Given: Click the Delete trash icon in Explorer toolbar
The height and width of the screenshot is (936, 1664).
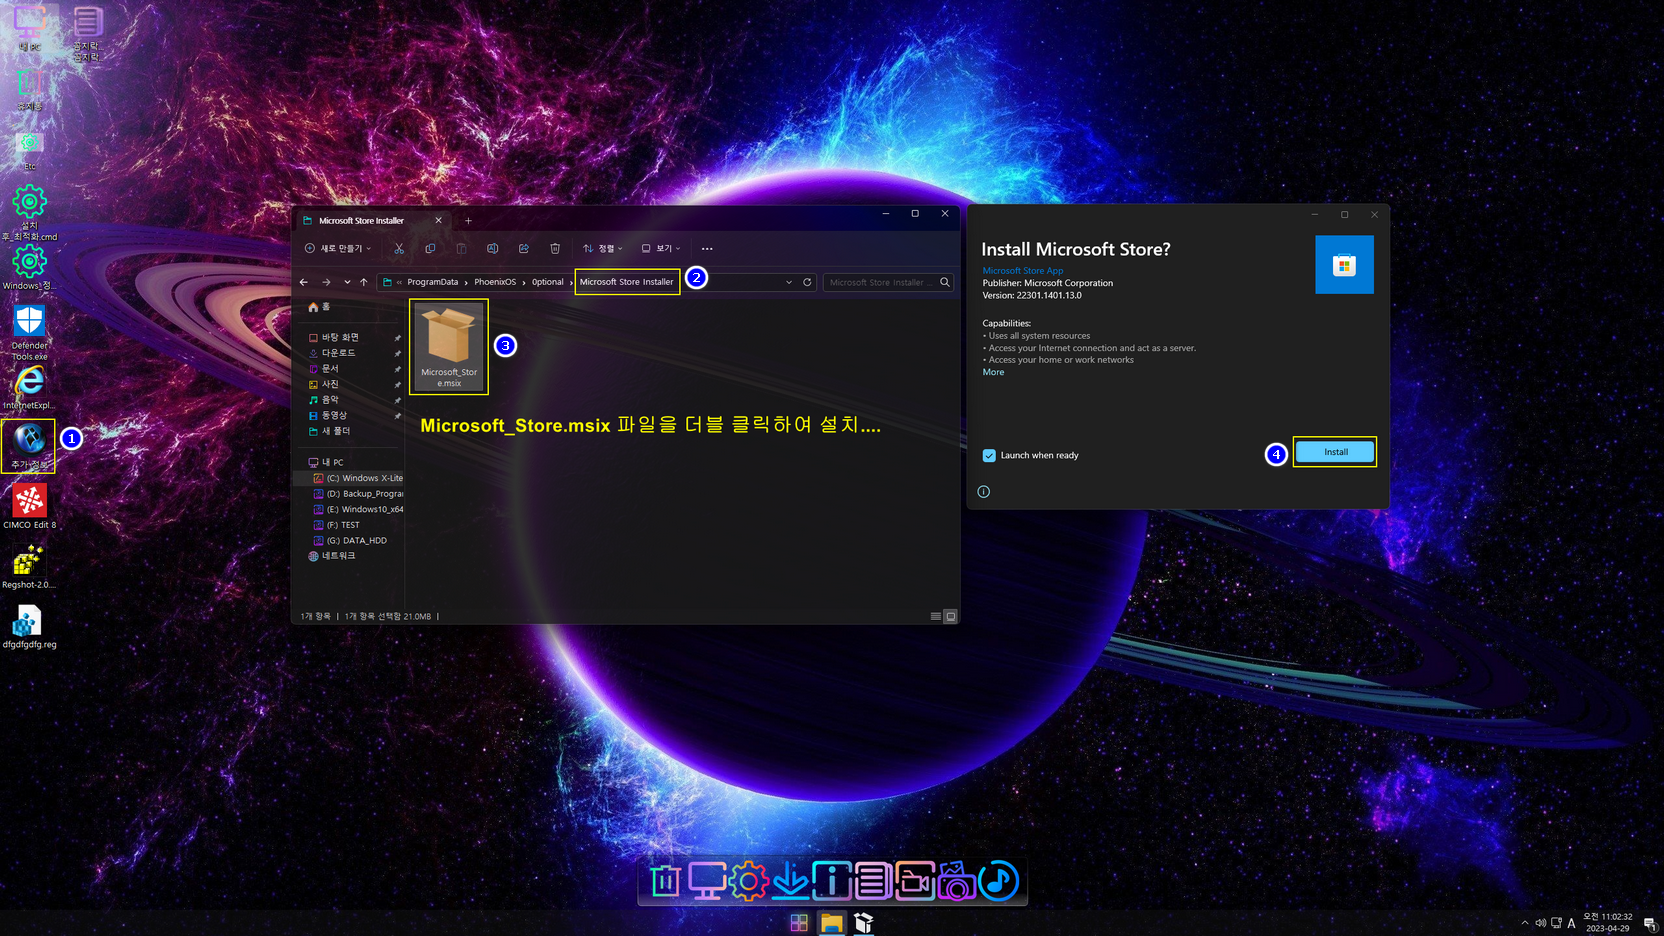Looking at the screenshot, I should (x=555, y=248).
